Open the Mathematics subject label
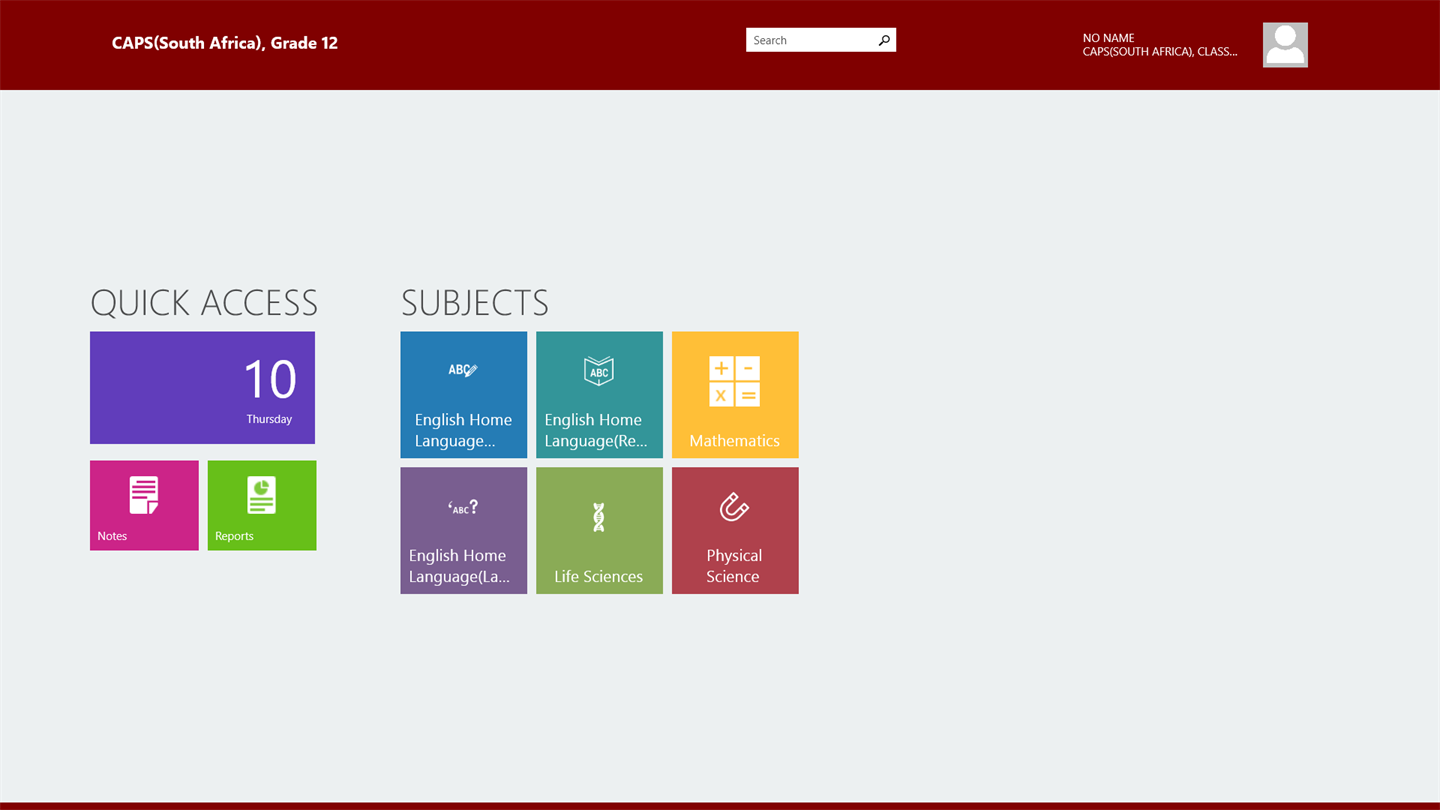Image resolution: width=1440 pixels, height=810 pixels. tap(735, 441)
